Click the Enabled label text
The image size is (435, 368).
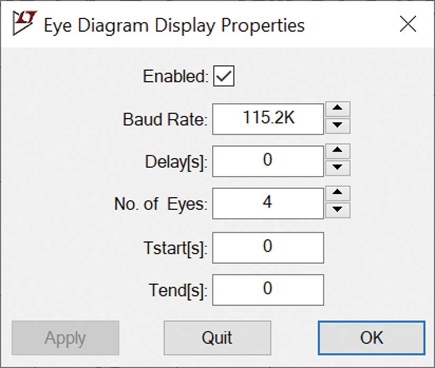point(176,76)
